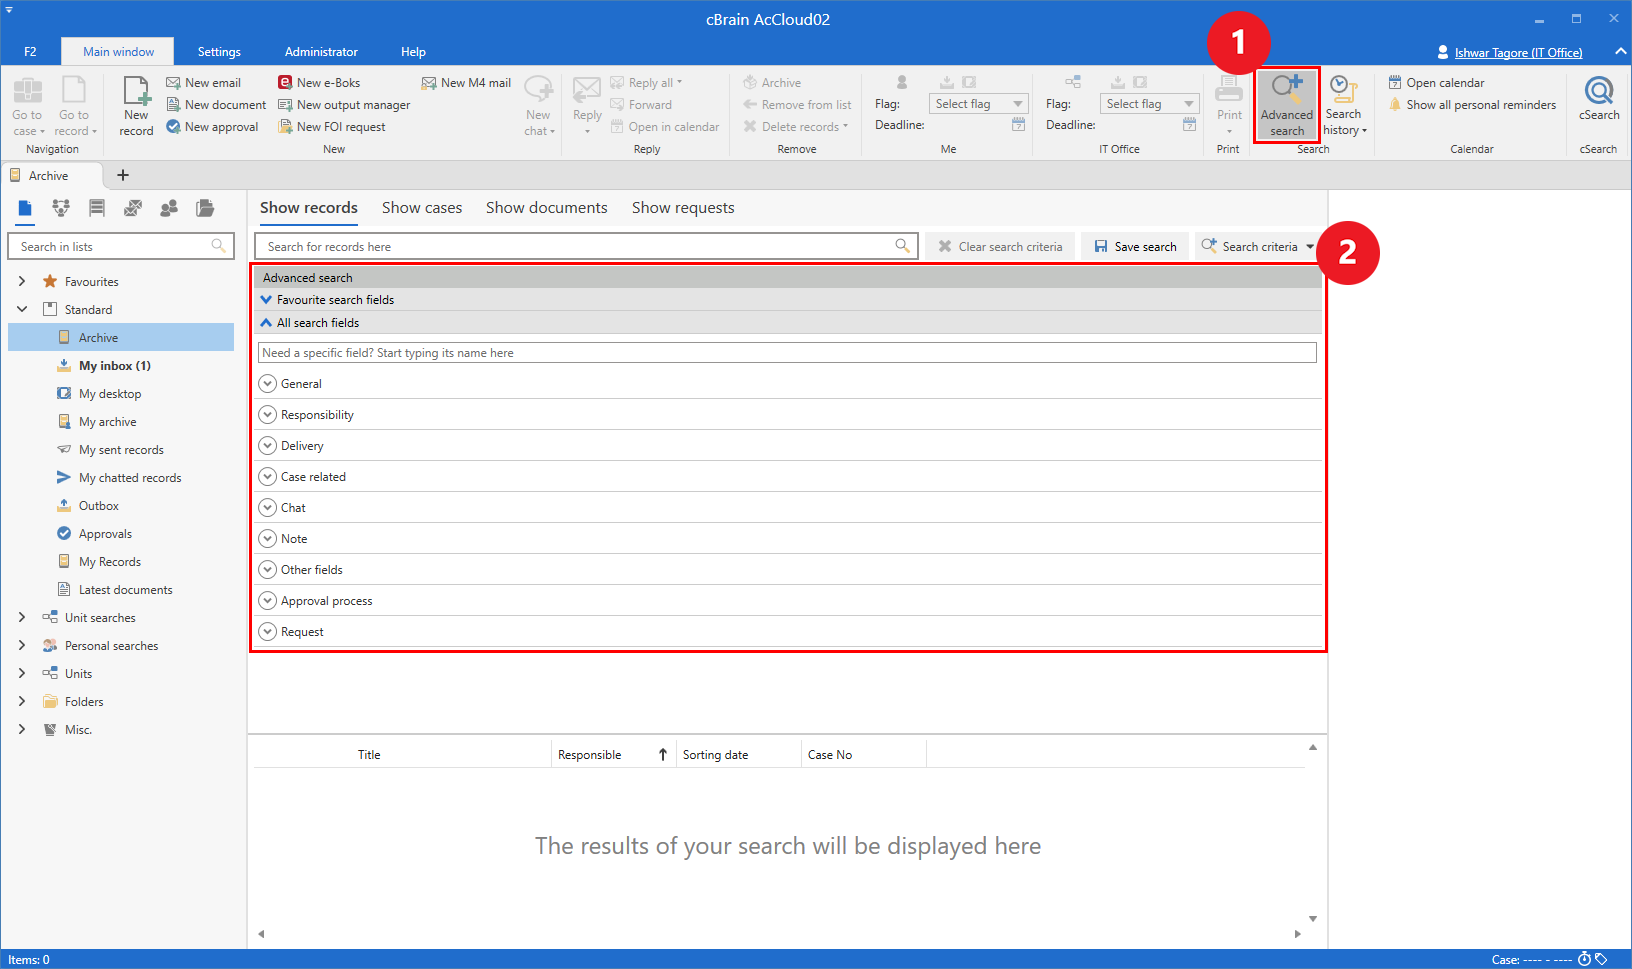Open Ishwar Tagore user profile link
Viewport: 1632px width, 969px height.
pyautogui.click(x=1517, y=53)
